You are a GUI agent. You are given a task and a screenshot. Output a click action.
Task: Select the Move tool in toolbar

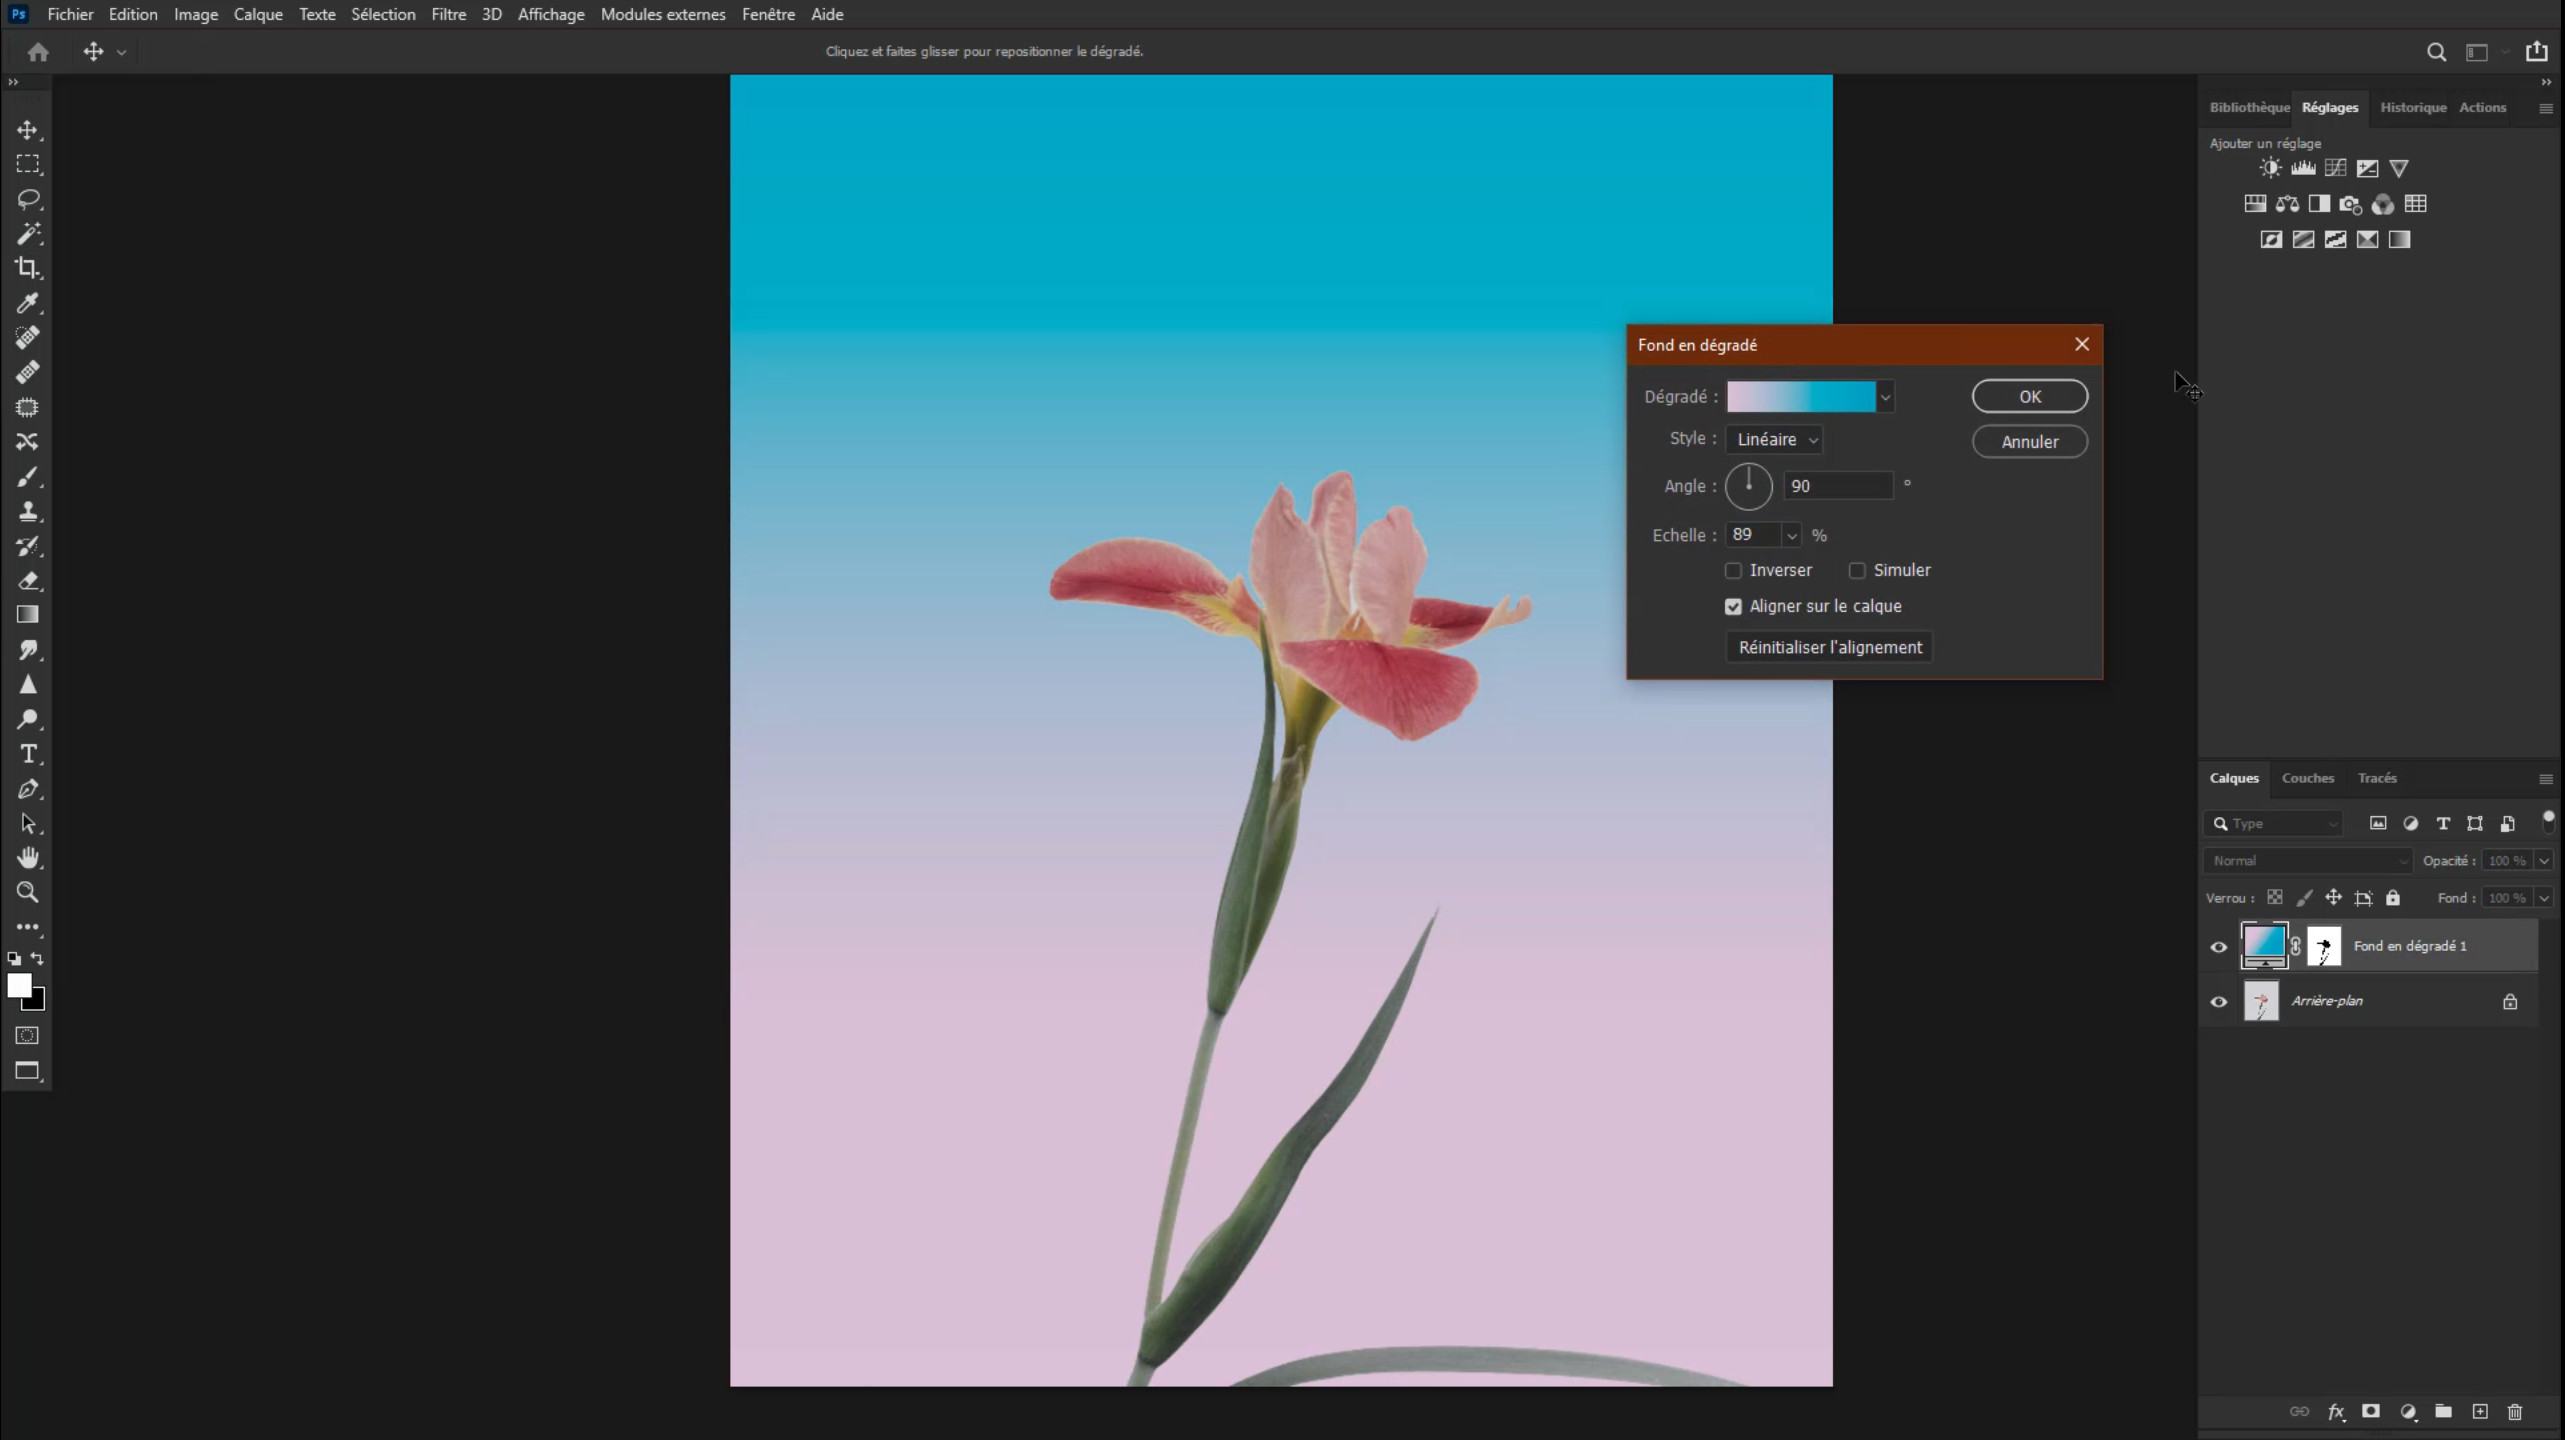28,130
